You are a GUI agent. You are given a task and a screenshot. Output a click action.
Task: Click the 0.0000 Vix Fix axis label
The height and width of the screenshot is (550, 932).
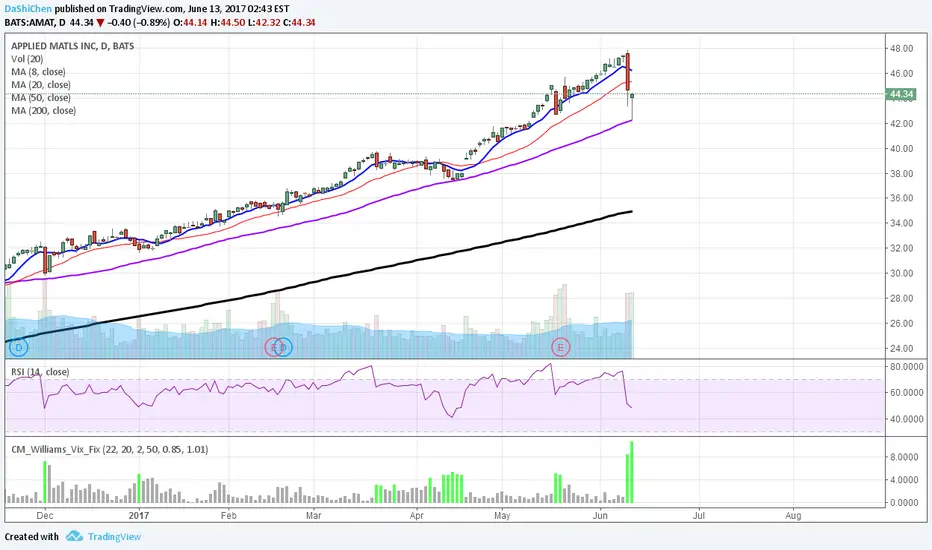pyautogui.click(x=906, y=502)
